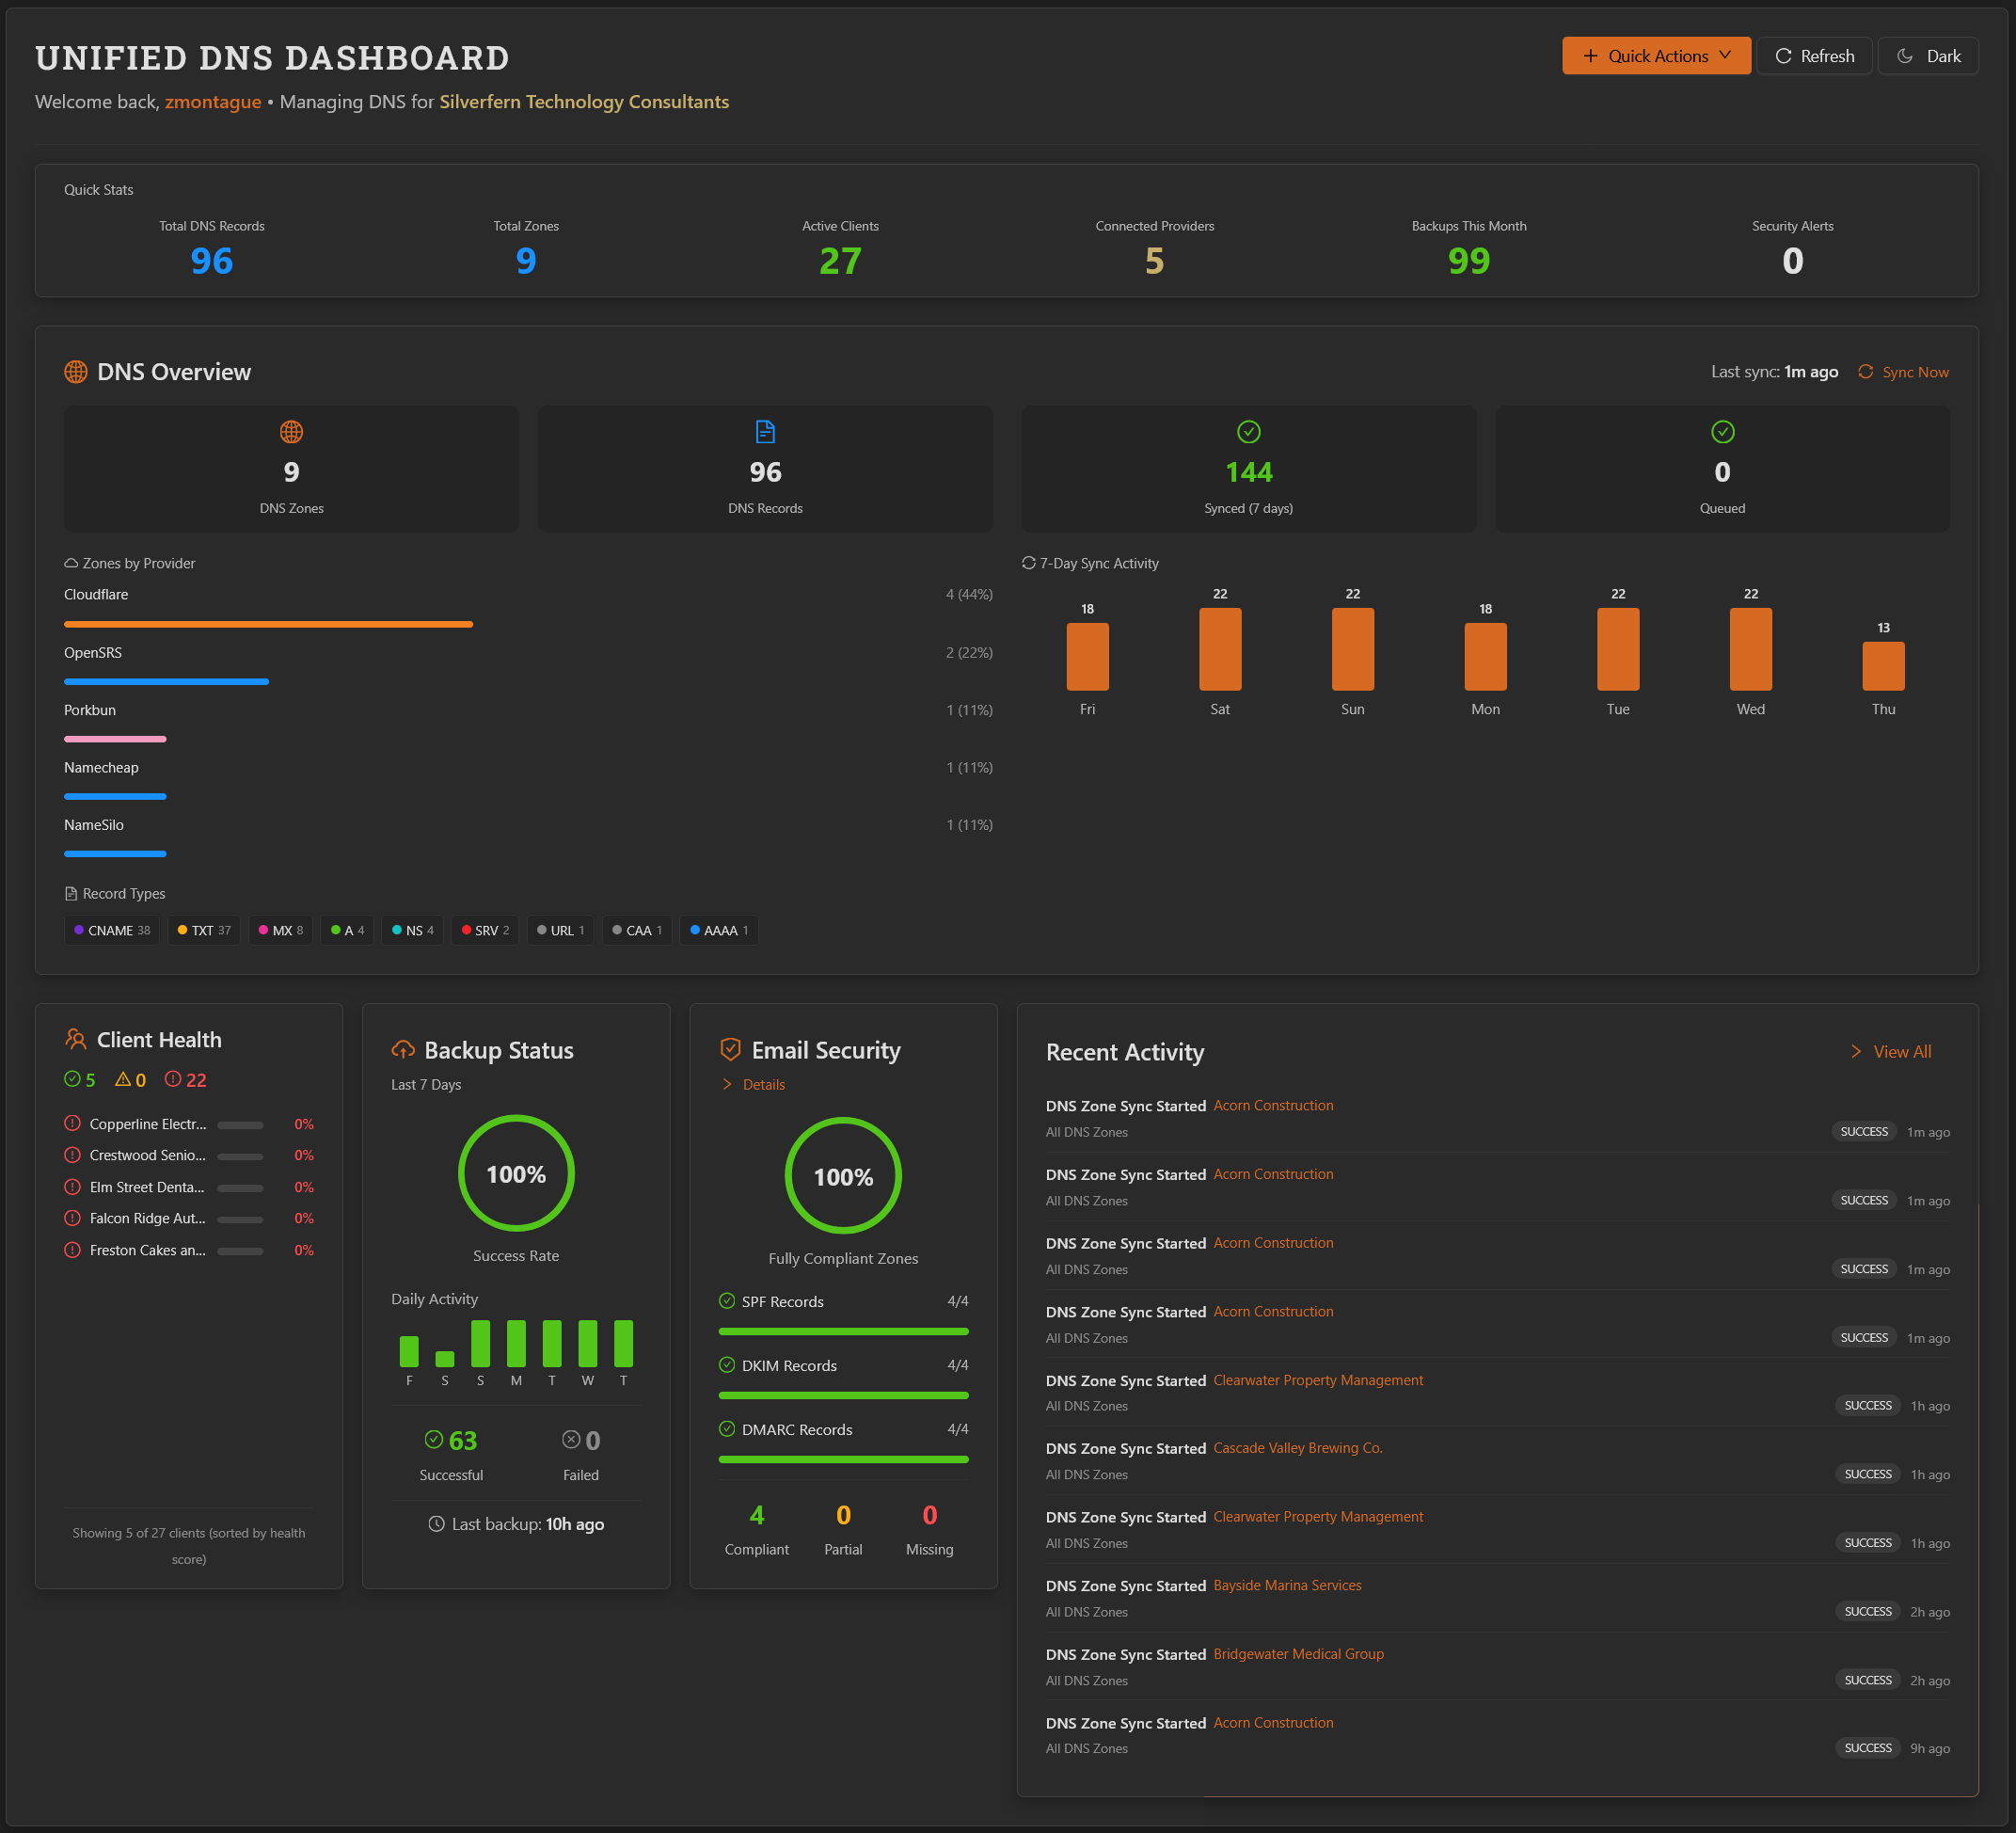The width and height of the screenshot is (2016, 1833).
Task: Click username zmontague in welcome message
Action: tap(213, 102)
